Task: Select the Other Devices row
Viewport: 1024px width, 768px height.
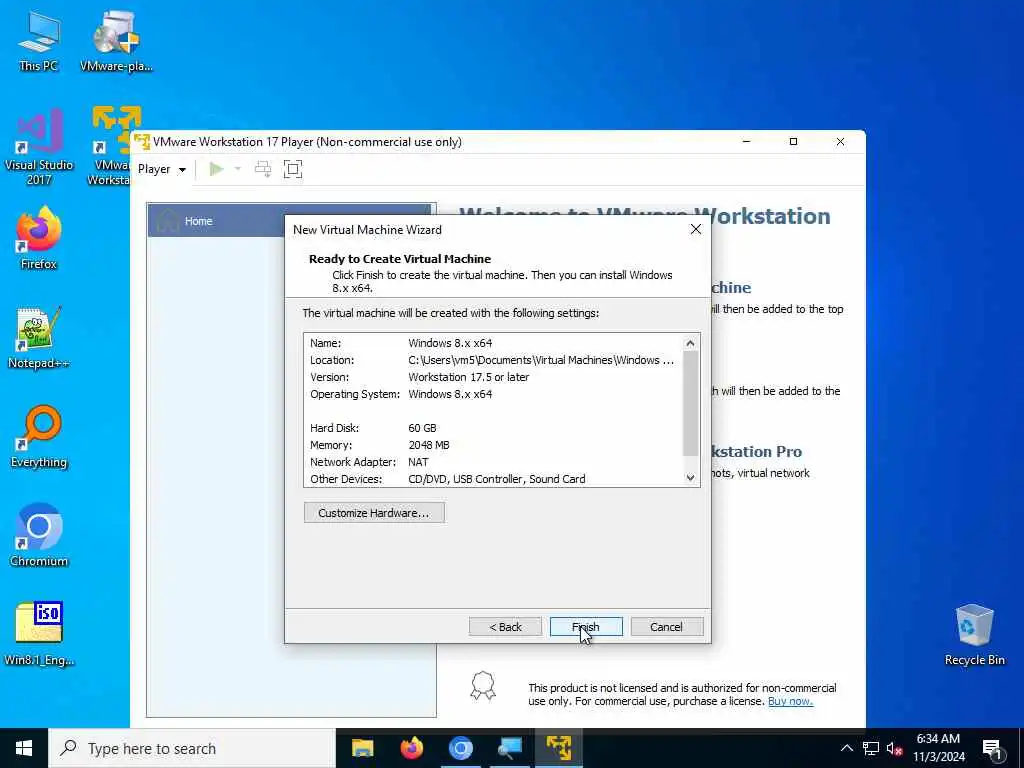Action: click(494, 479)
